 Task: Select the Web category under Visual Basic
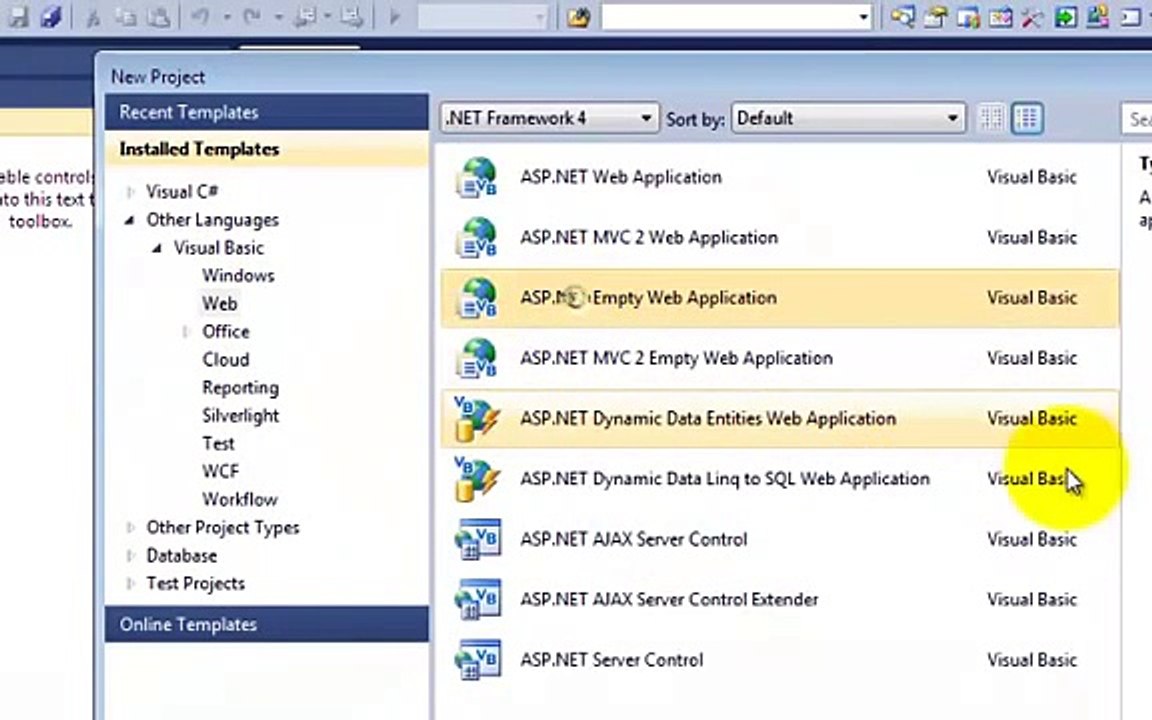220,303
